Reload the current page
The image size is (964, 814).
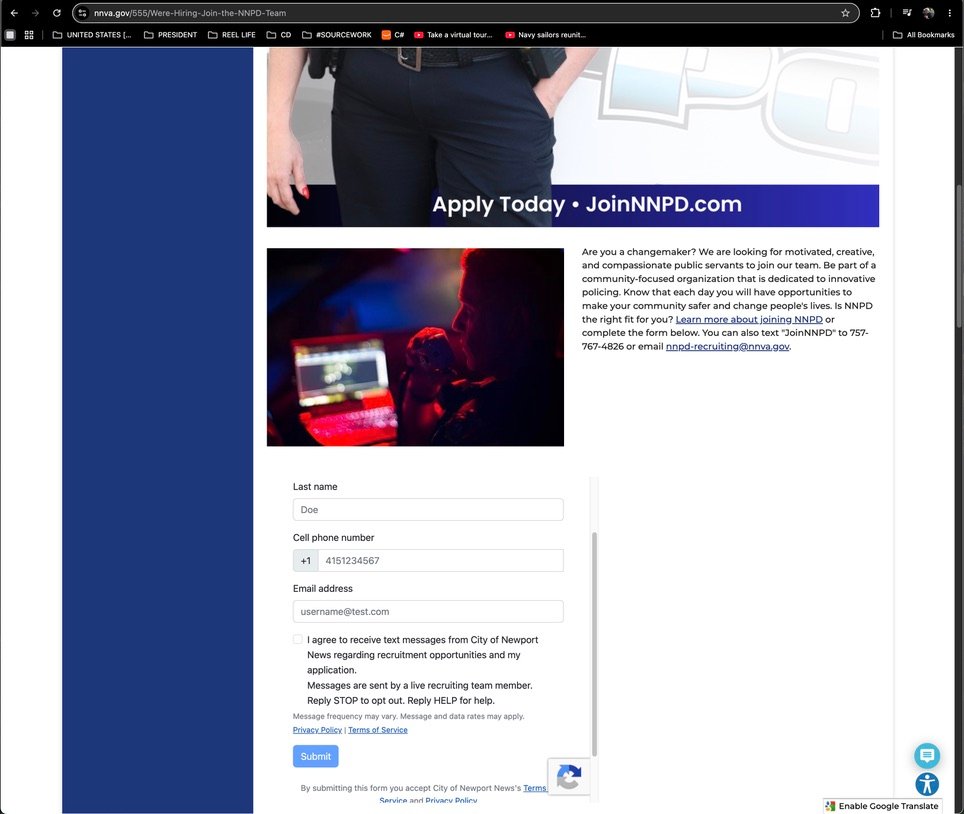57,13
